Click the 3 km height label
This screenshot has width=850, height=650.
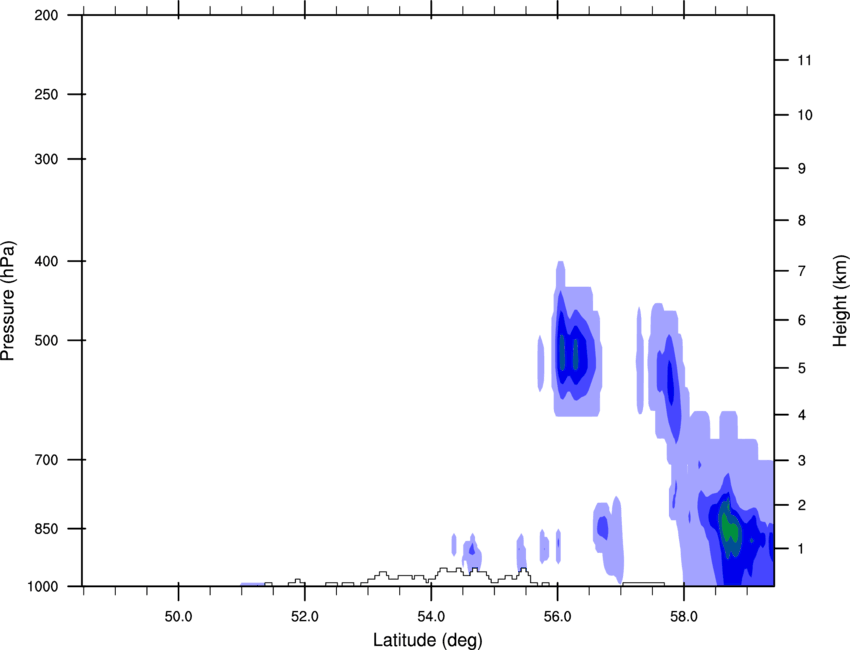pyautogui.click(x=802, y=460)
